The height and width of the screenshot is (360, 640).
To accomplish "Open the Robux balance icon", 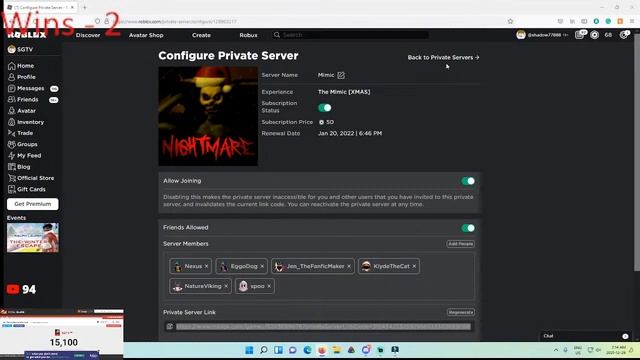I will [x=595, y=35].
